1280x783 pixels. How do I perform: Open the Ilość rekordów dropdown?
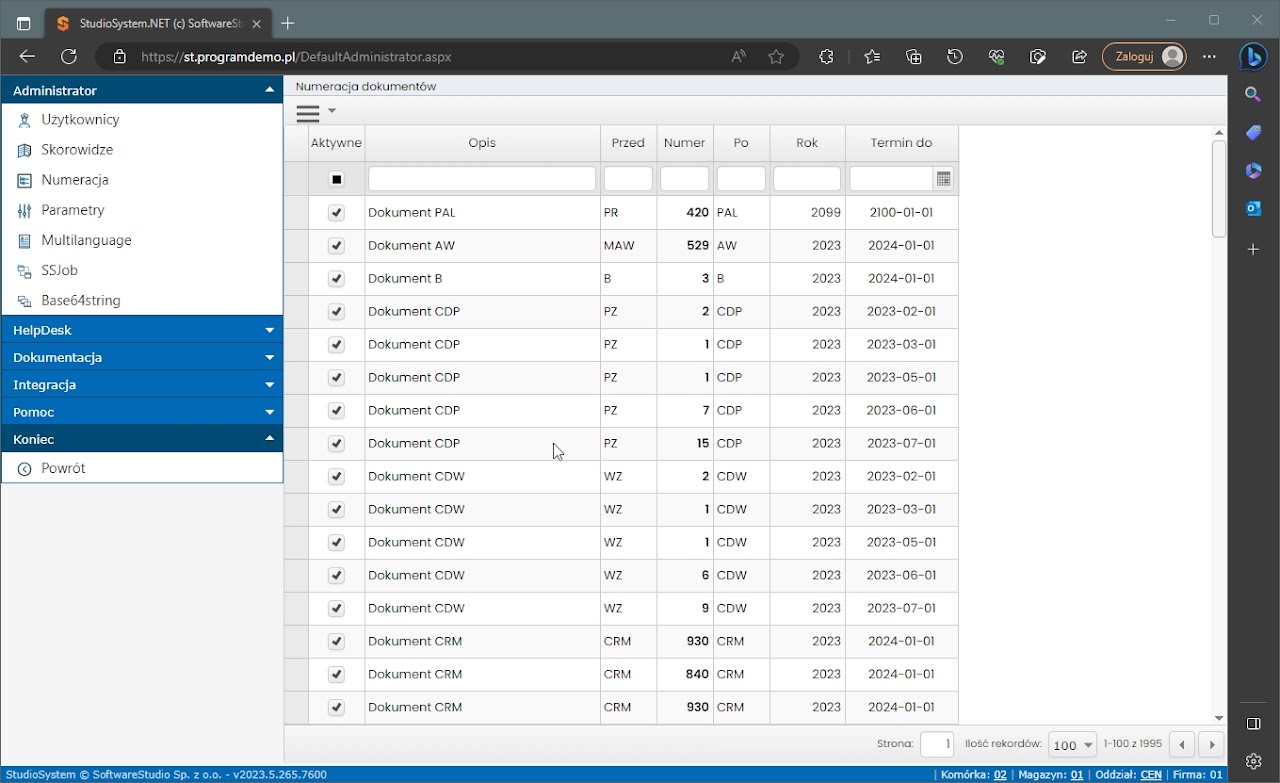click(1072, 745)
